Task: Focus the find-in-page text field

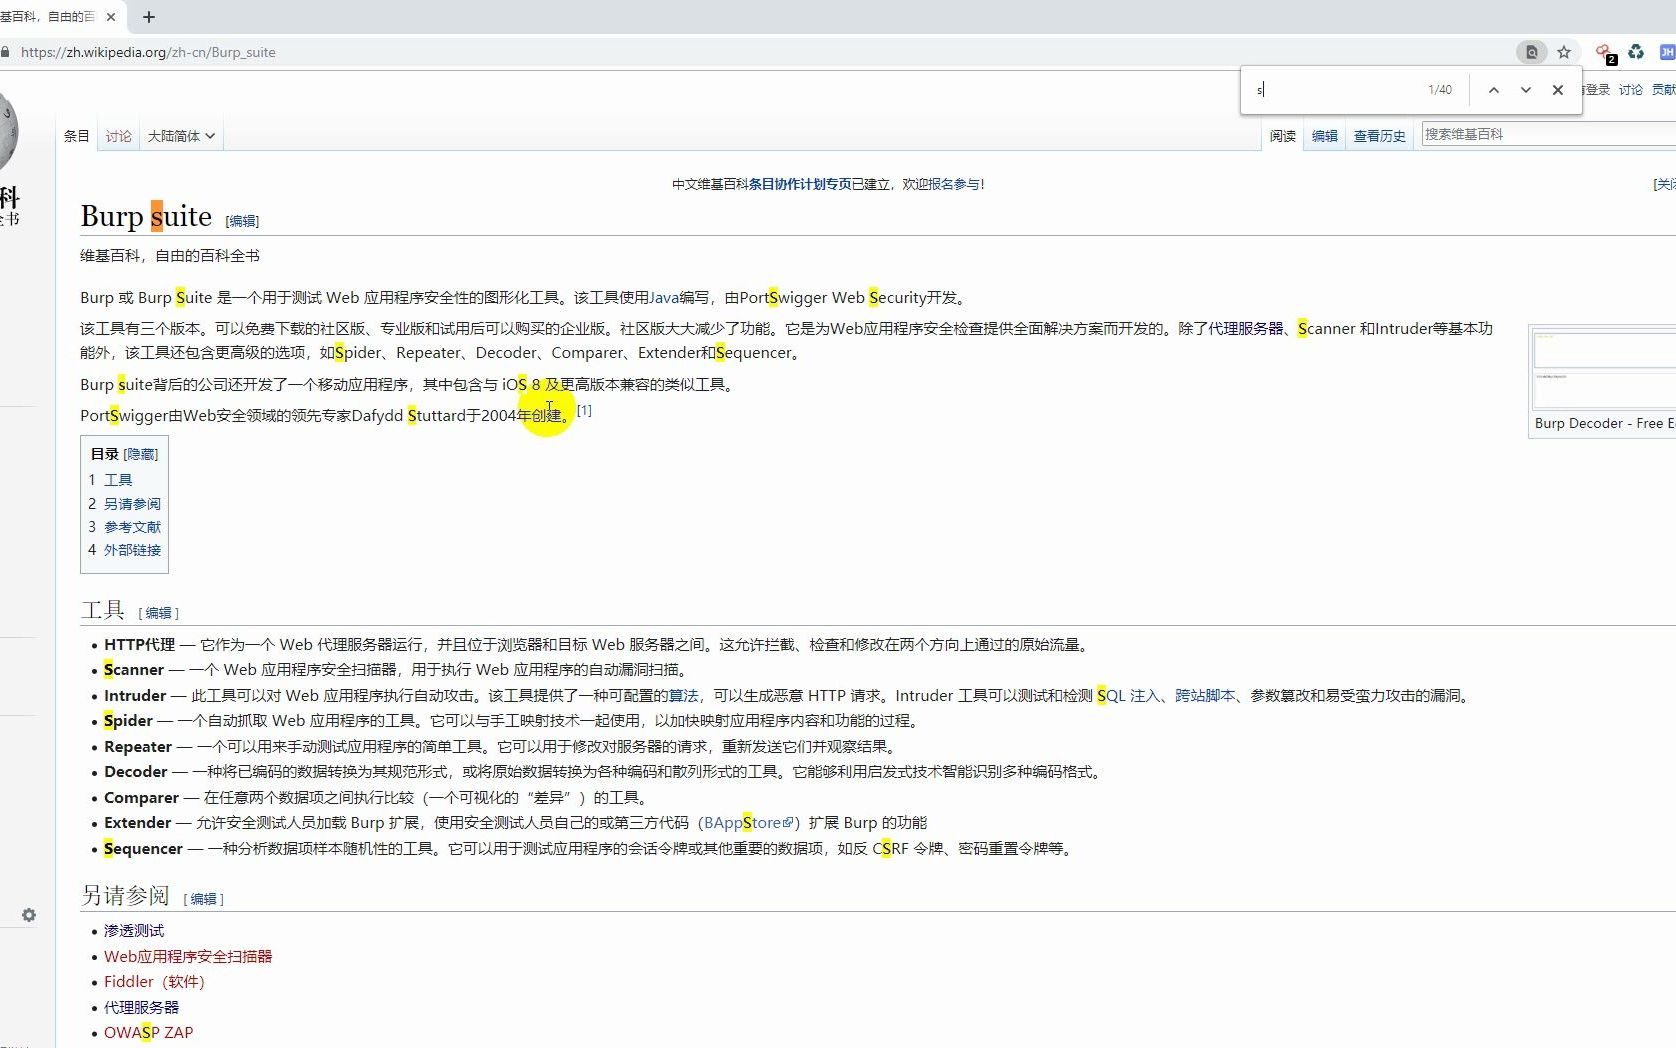Action: 1335,90
